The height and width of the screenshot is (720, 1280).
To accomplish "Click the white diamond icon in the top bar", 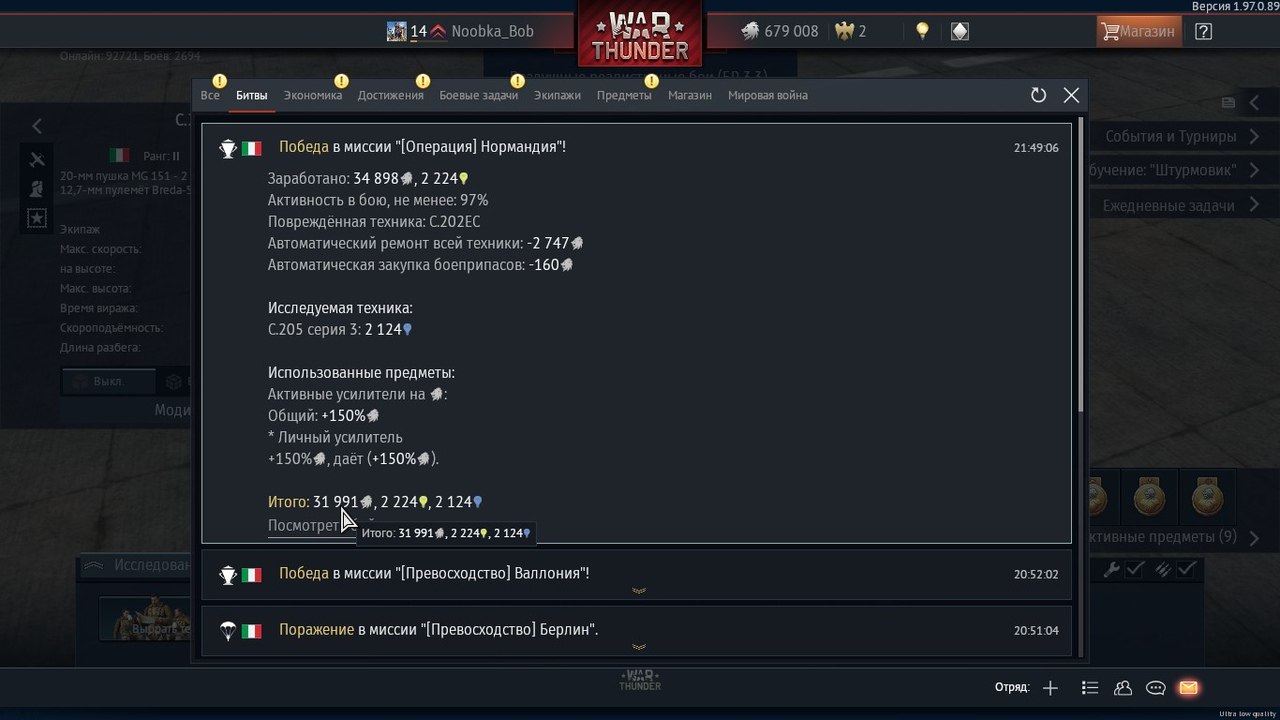I will tap(959, 31).
